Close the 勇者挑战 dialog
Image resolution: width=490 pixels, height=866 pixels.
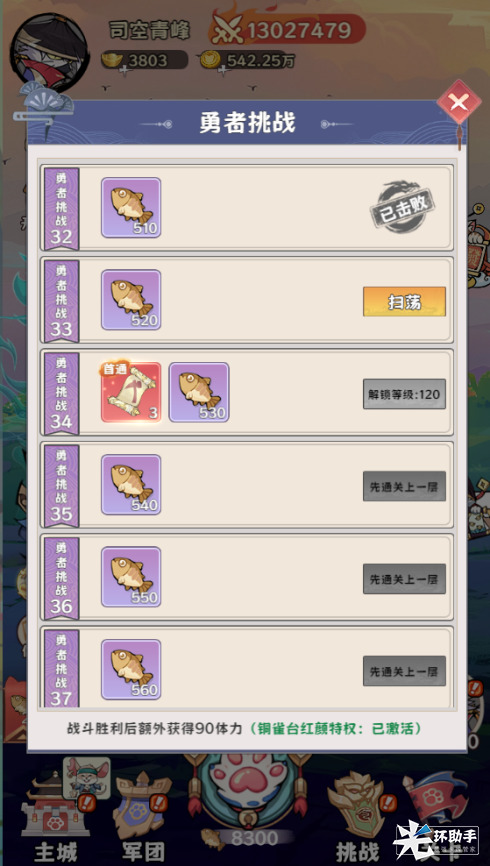[x=459, y=103]
